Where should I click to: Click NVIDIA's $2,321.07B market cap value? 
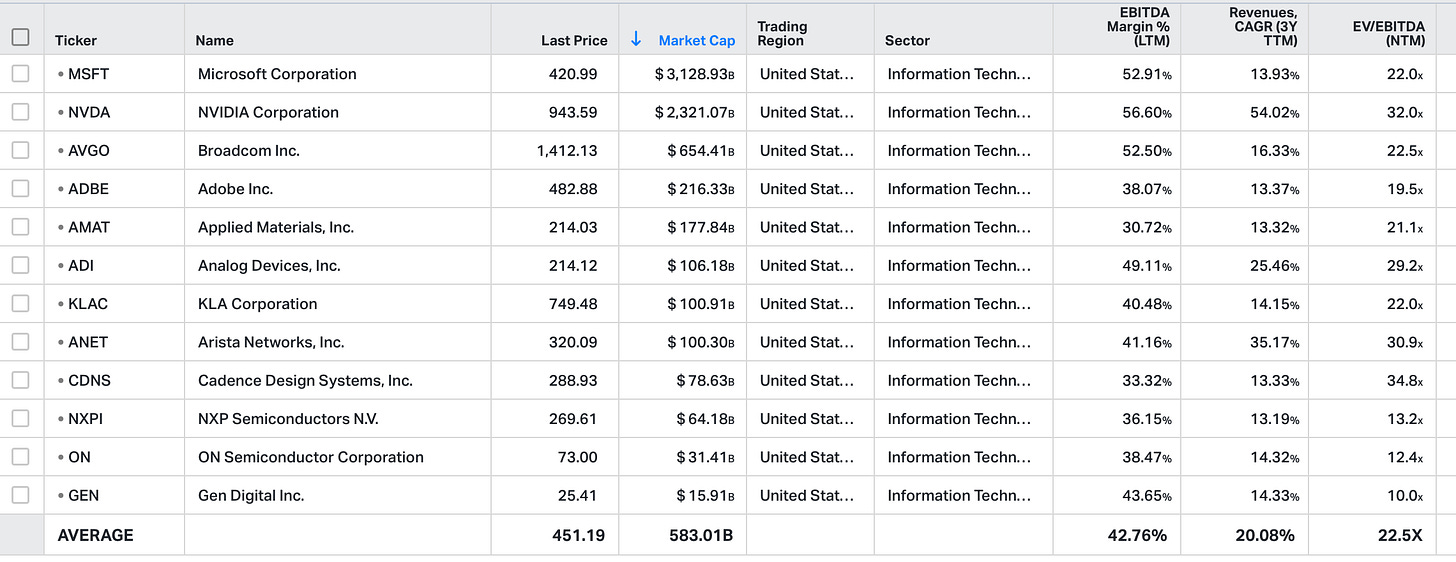point(695,112)
